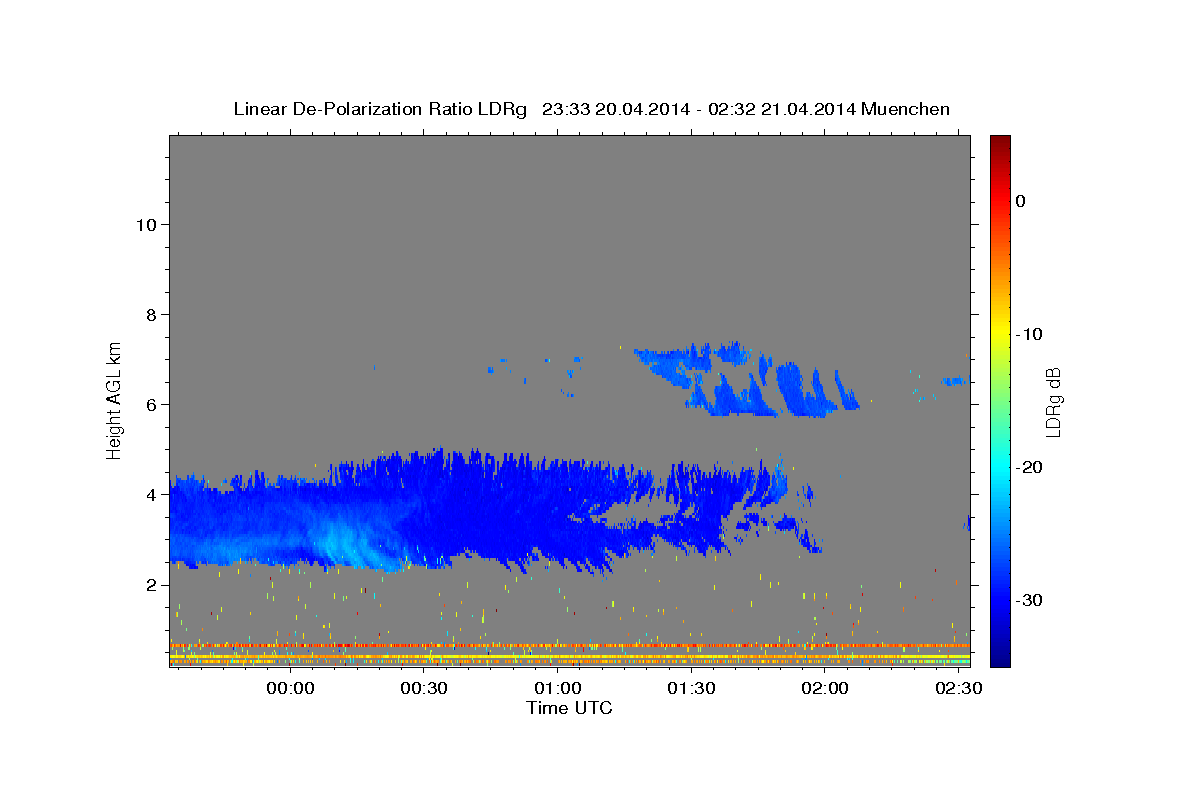The image size is (1200, 800).
Task: Click the colorbar tick label '-10'
Action: pyautogui.click(x=1030, y=334)
